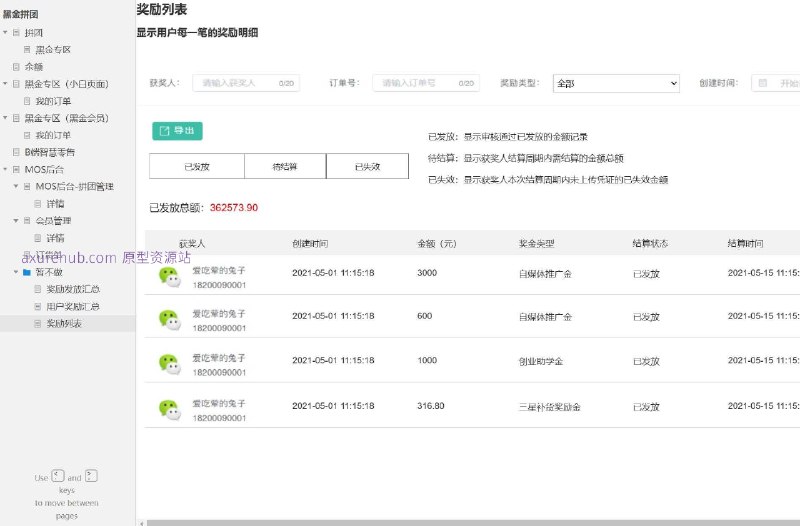Select 奖励列表 page in sidebar
This screenshot has height=526, width=800.
coord(64,323)
